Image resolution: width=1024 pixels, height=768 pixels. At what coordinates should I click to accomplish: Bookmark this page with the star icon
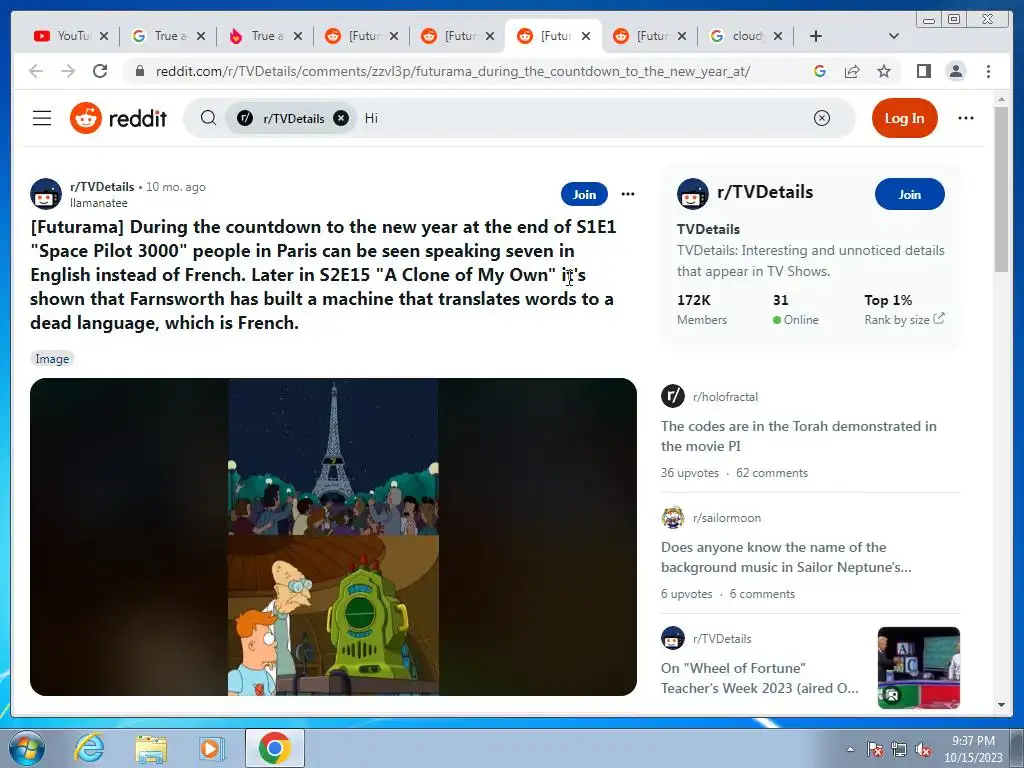coord(884,71)
